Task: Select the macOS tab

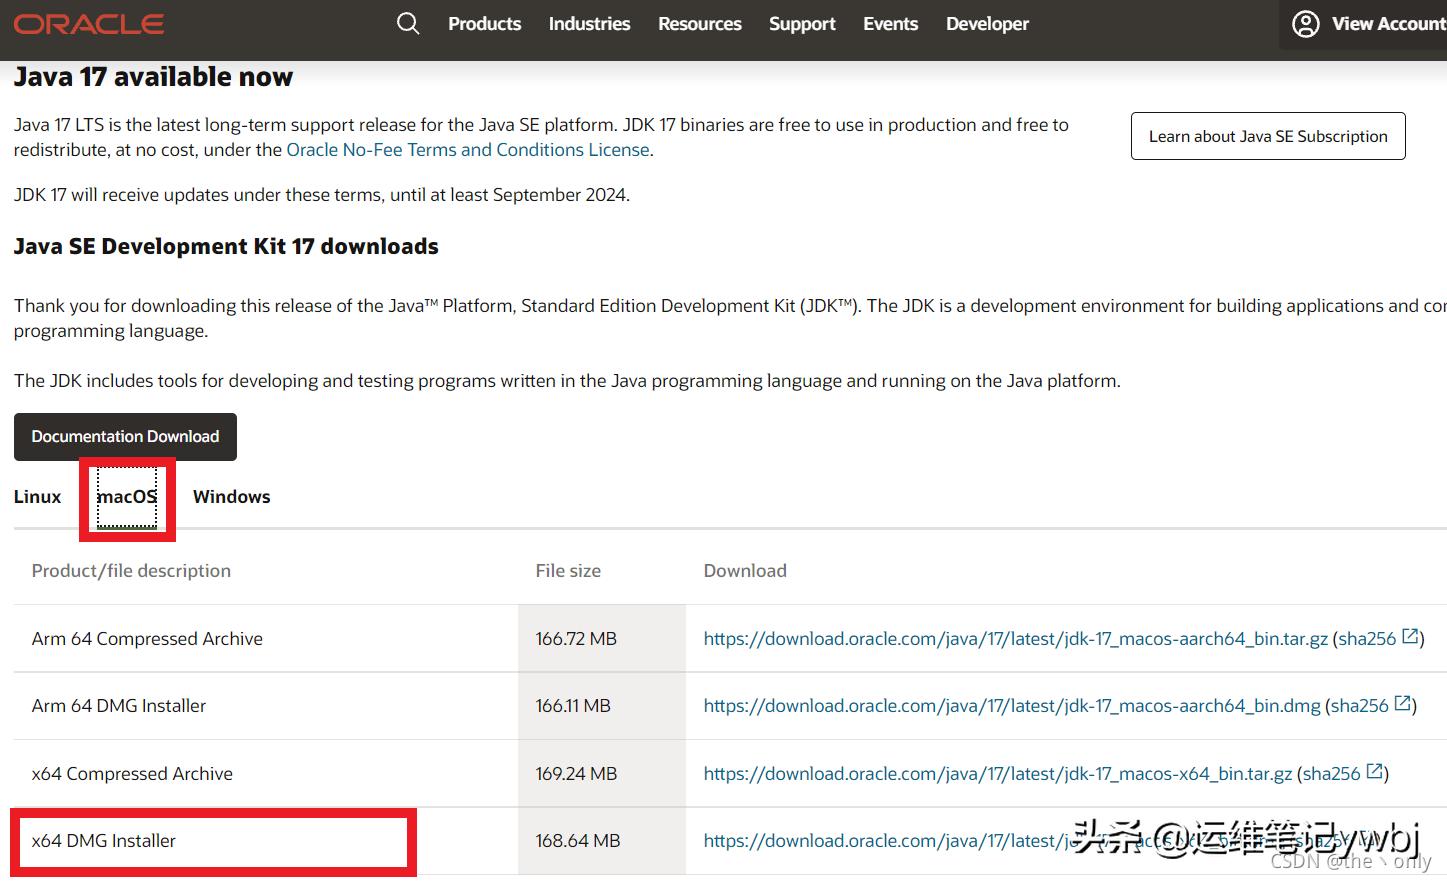Action: tap(127, 497)
